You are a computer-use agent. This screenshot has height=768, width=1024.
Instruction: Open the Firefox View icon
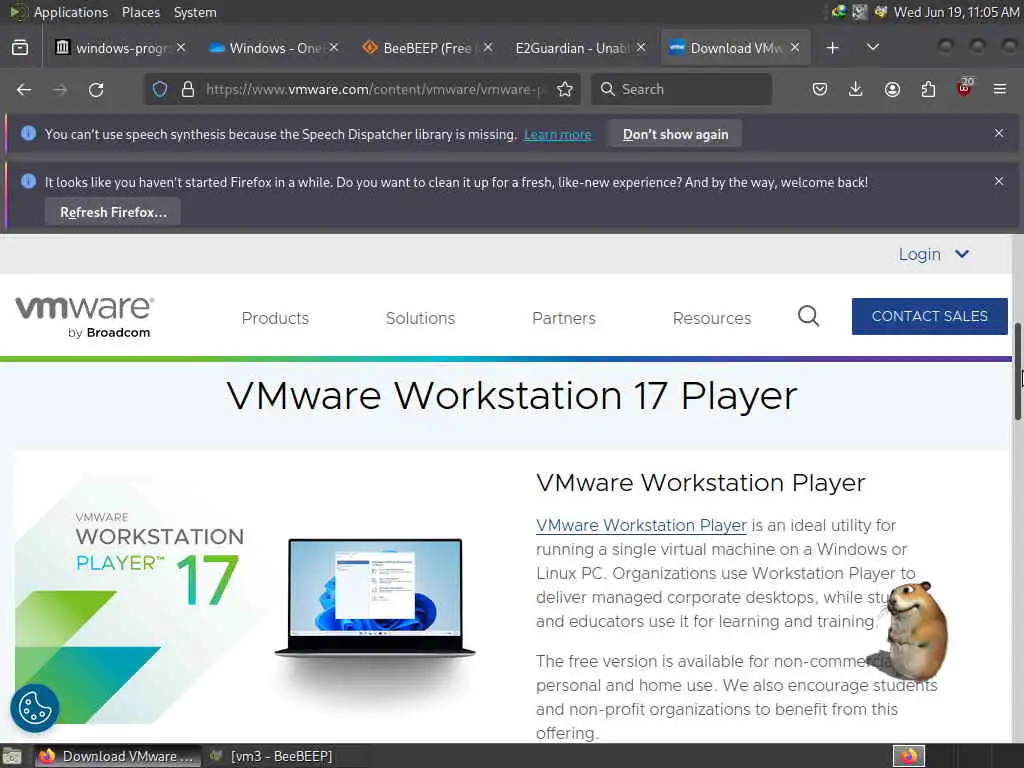click(20, 48)
